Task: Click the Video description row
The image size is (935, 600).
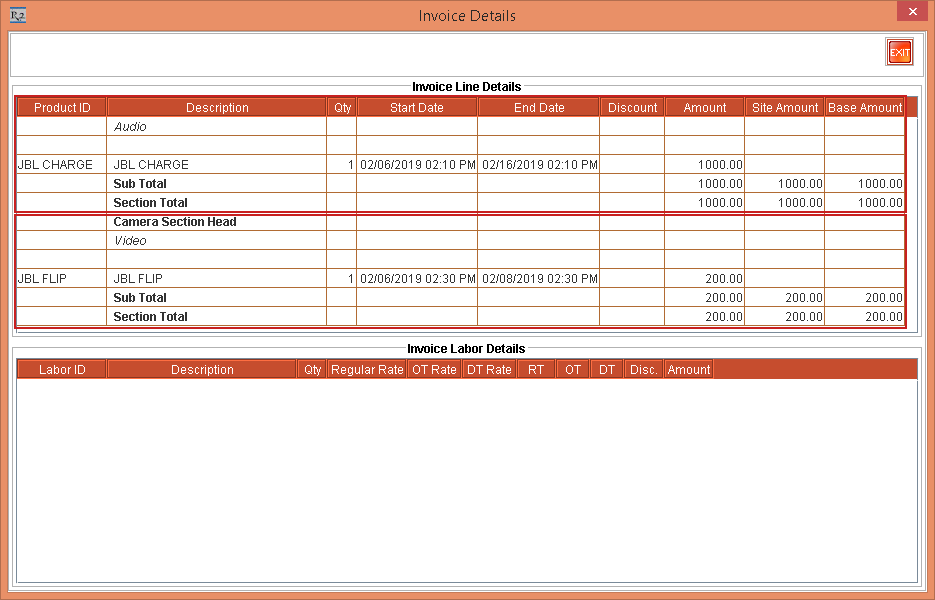Action: click(130, 241)
